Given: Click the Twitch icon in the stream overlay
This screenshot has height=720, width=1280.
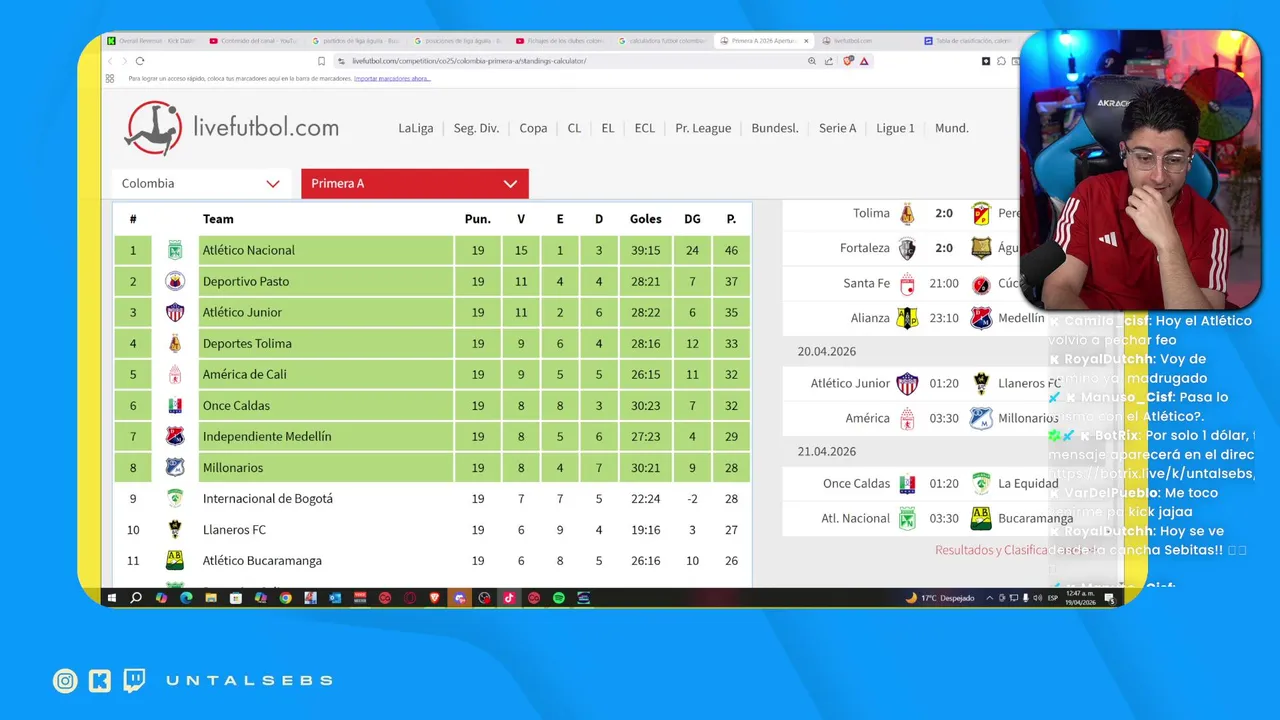Looking at the screenshot, I should point(134,681).
